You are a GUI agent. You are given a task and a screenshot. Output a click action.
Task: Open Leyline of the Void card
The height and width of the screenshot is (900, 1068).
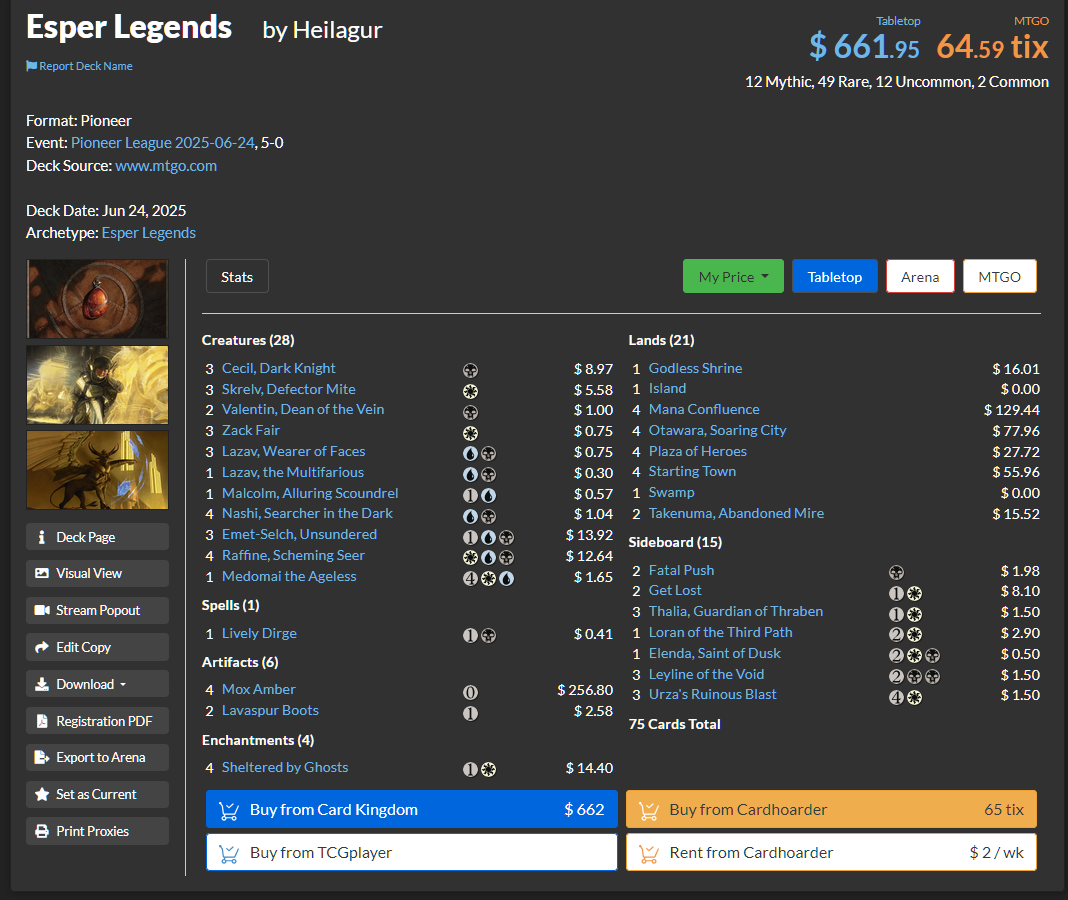706,674
